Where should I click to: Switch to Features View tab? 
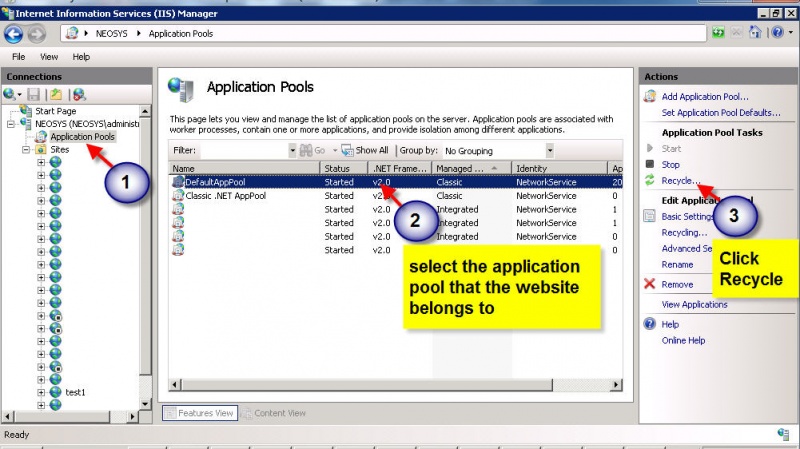tap(200, 413)
